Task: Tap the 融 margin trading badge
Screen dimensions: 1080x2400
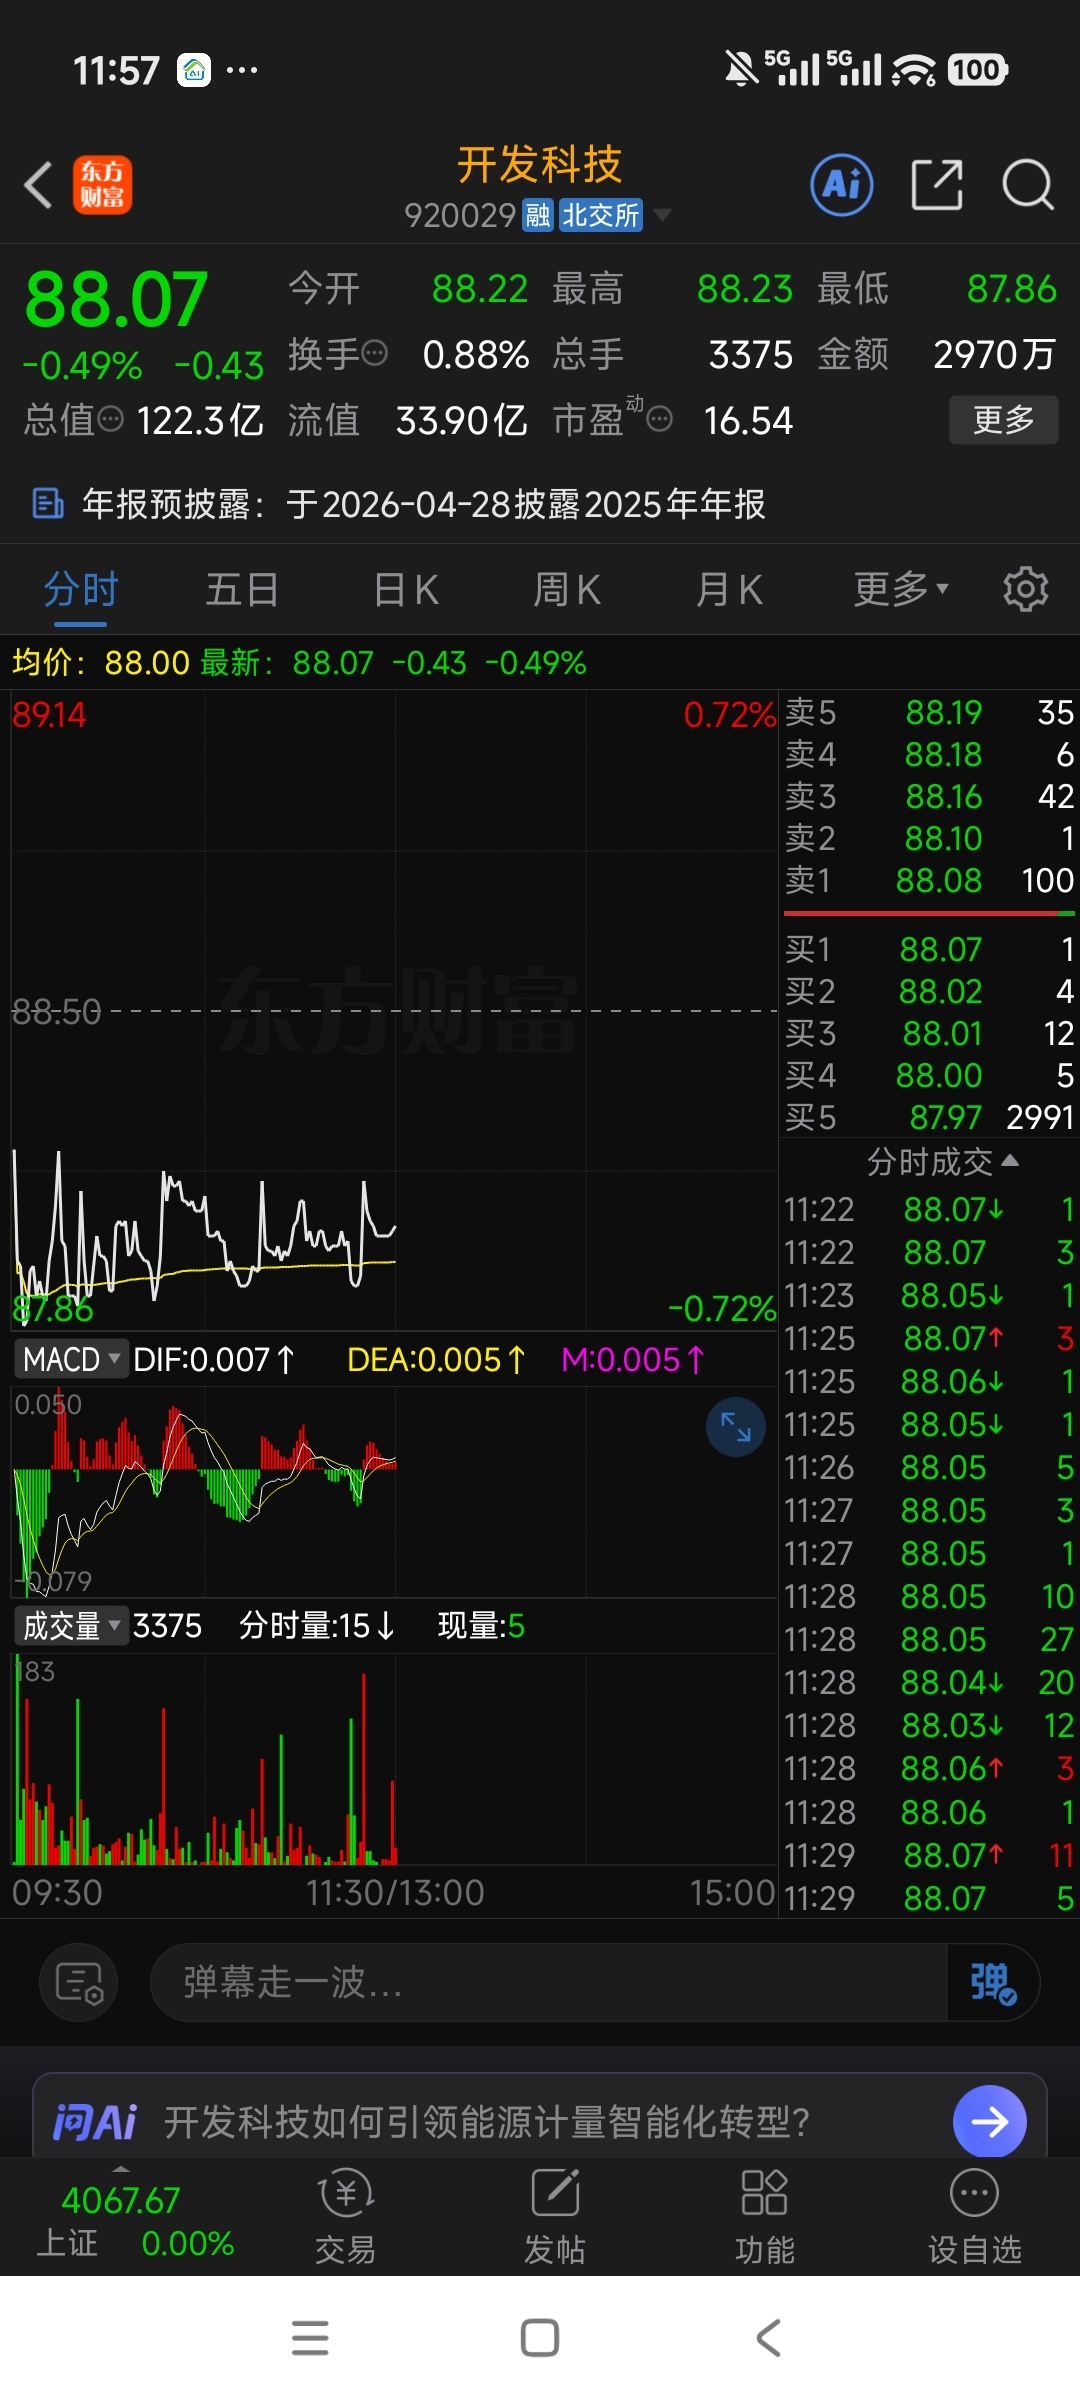Action: [x=538, y=215]
